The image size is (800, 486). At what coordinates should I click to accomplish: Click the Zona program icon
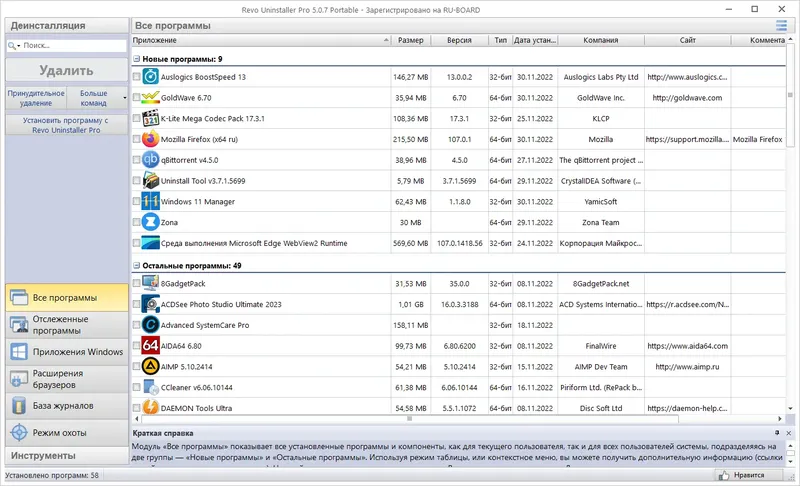[151, 222]
